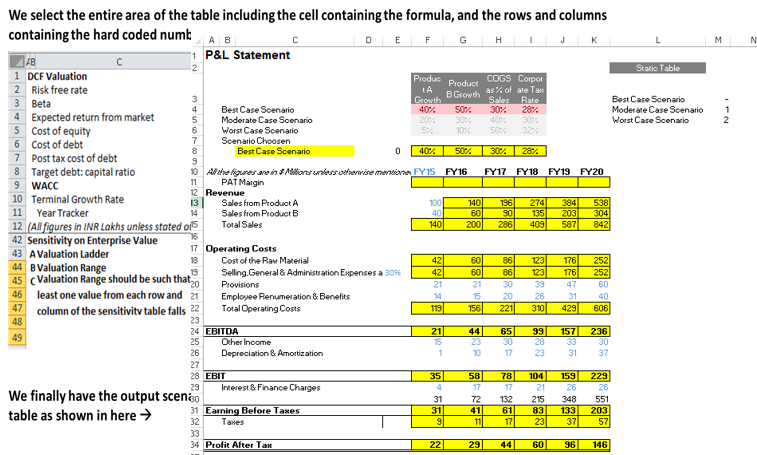The height and width of the screenshot is (455, 757).
Task: Click EBITDA FY20 value 236
Action: pos(594,331)
